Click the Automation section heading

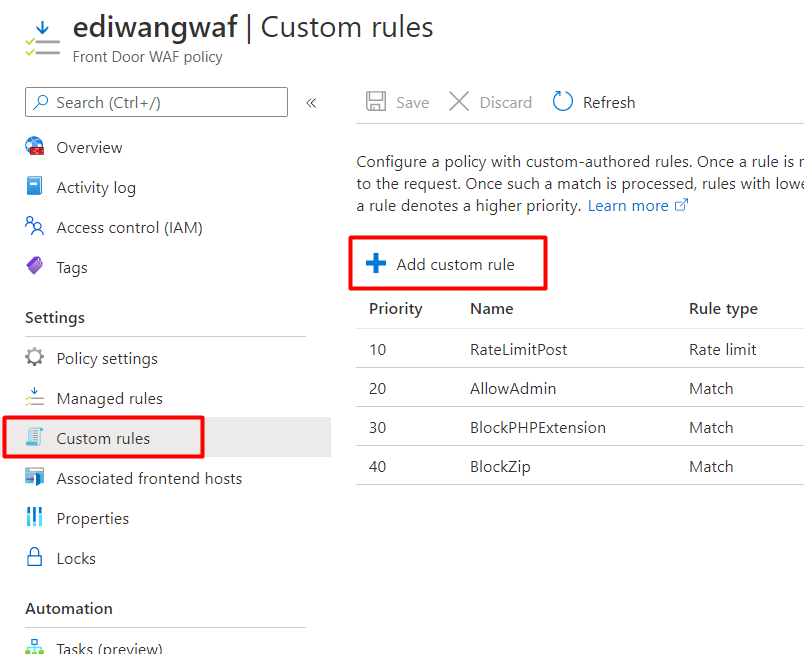pyautogui.click(x=69, y=608)
